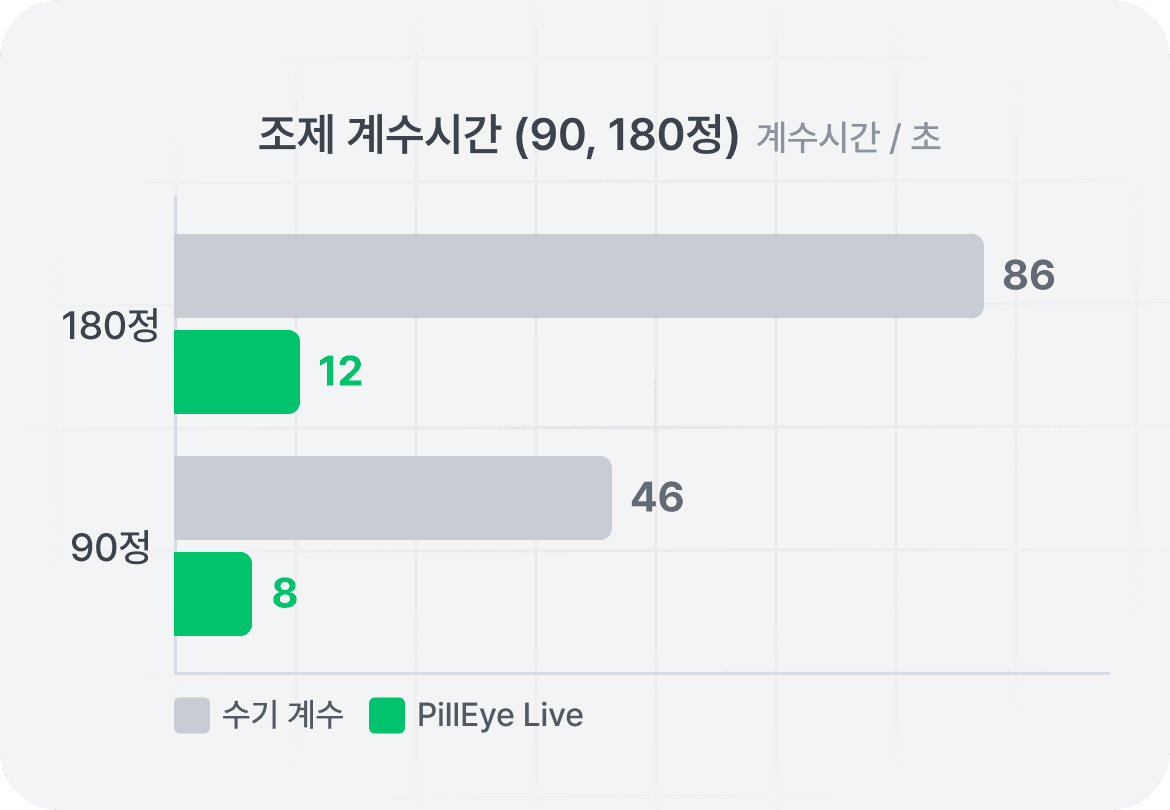The height and width of the screenshot is (810, 1170).
Task: Toggle the PillEye Live legend text label
Action: pyautogui.click(x=500, y=716)
